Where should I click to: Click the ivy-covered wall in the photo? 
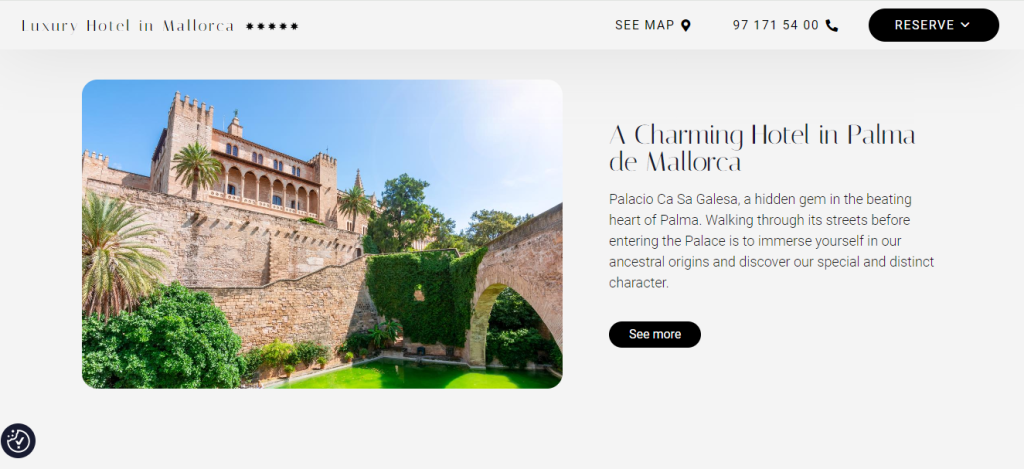coord(426,295)
